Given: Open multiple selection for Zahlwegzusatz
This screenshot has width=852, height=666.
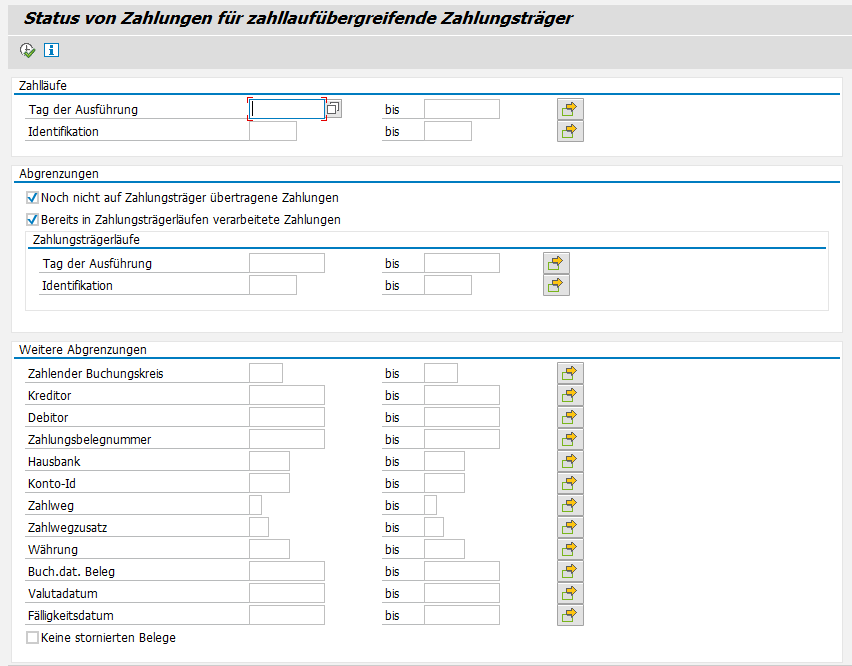Looking at the screenshot, I should click(570, 527).
